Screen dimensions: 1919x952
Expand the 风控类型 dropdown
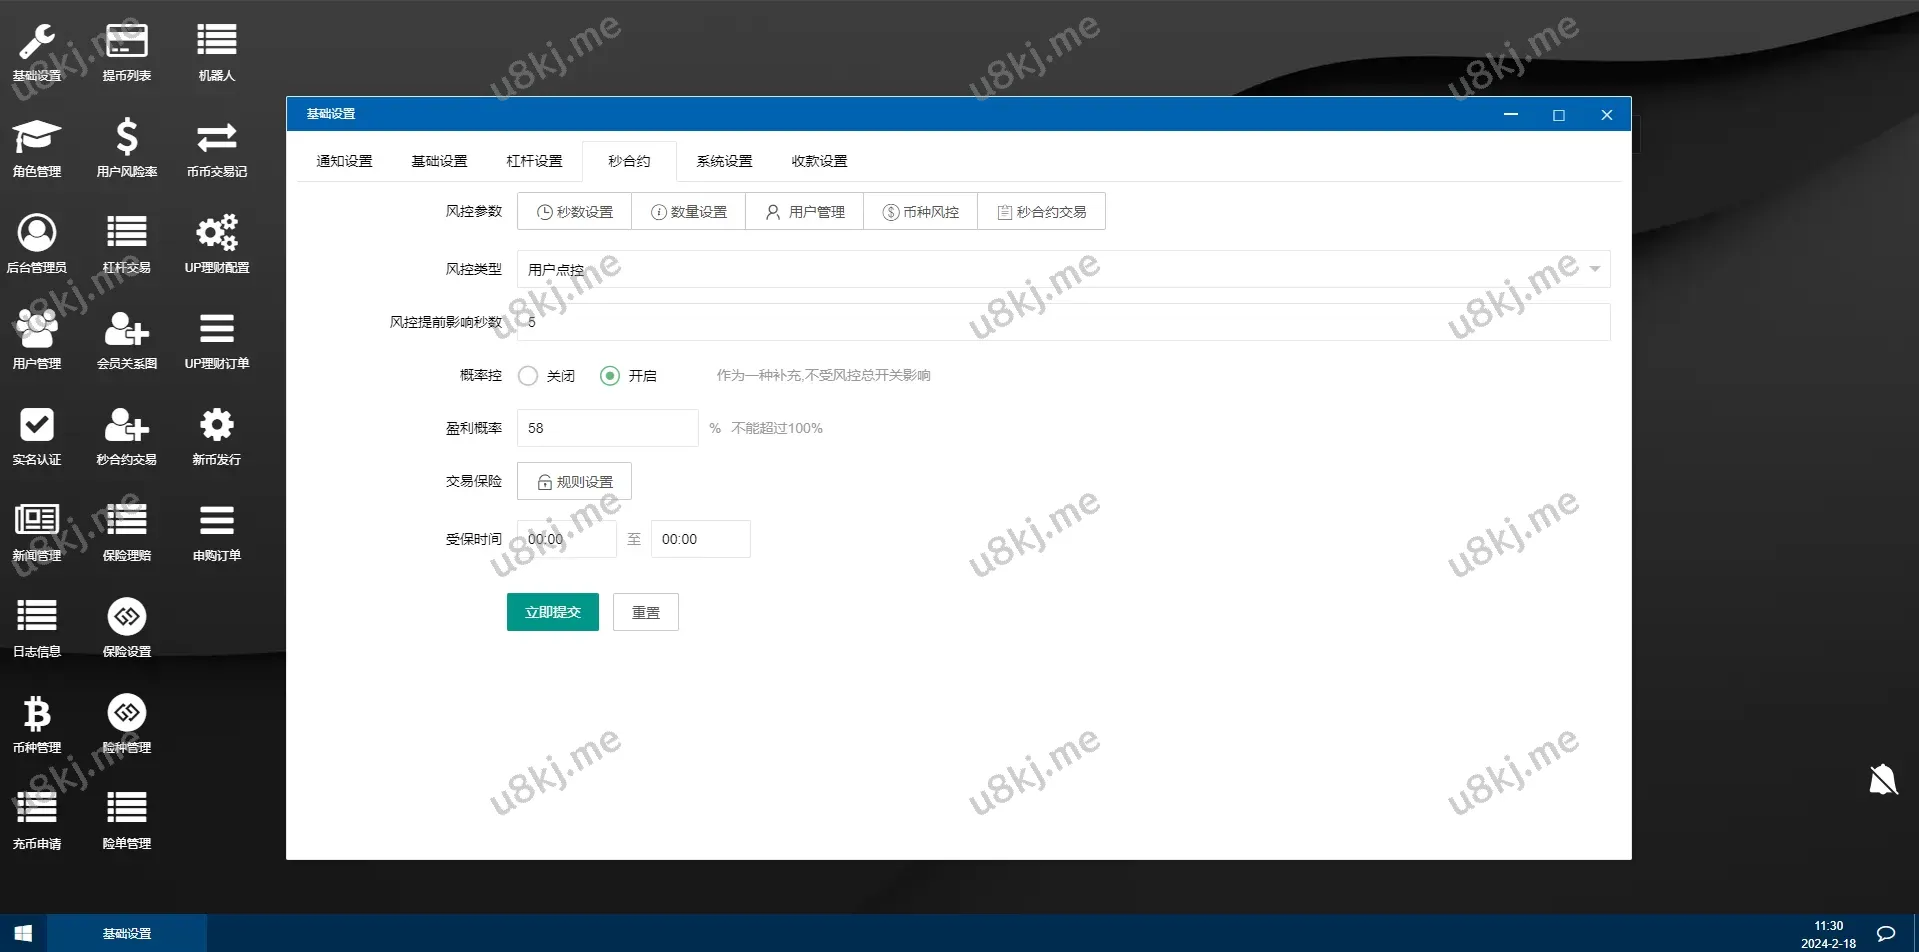1063,269
